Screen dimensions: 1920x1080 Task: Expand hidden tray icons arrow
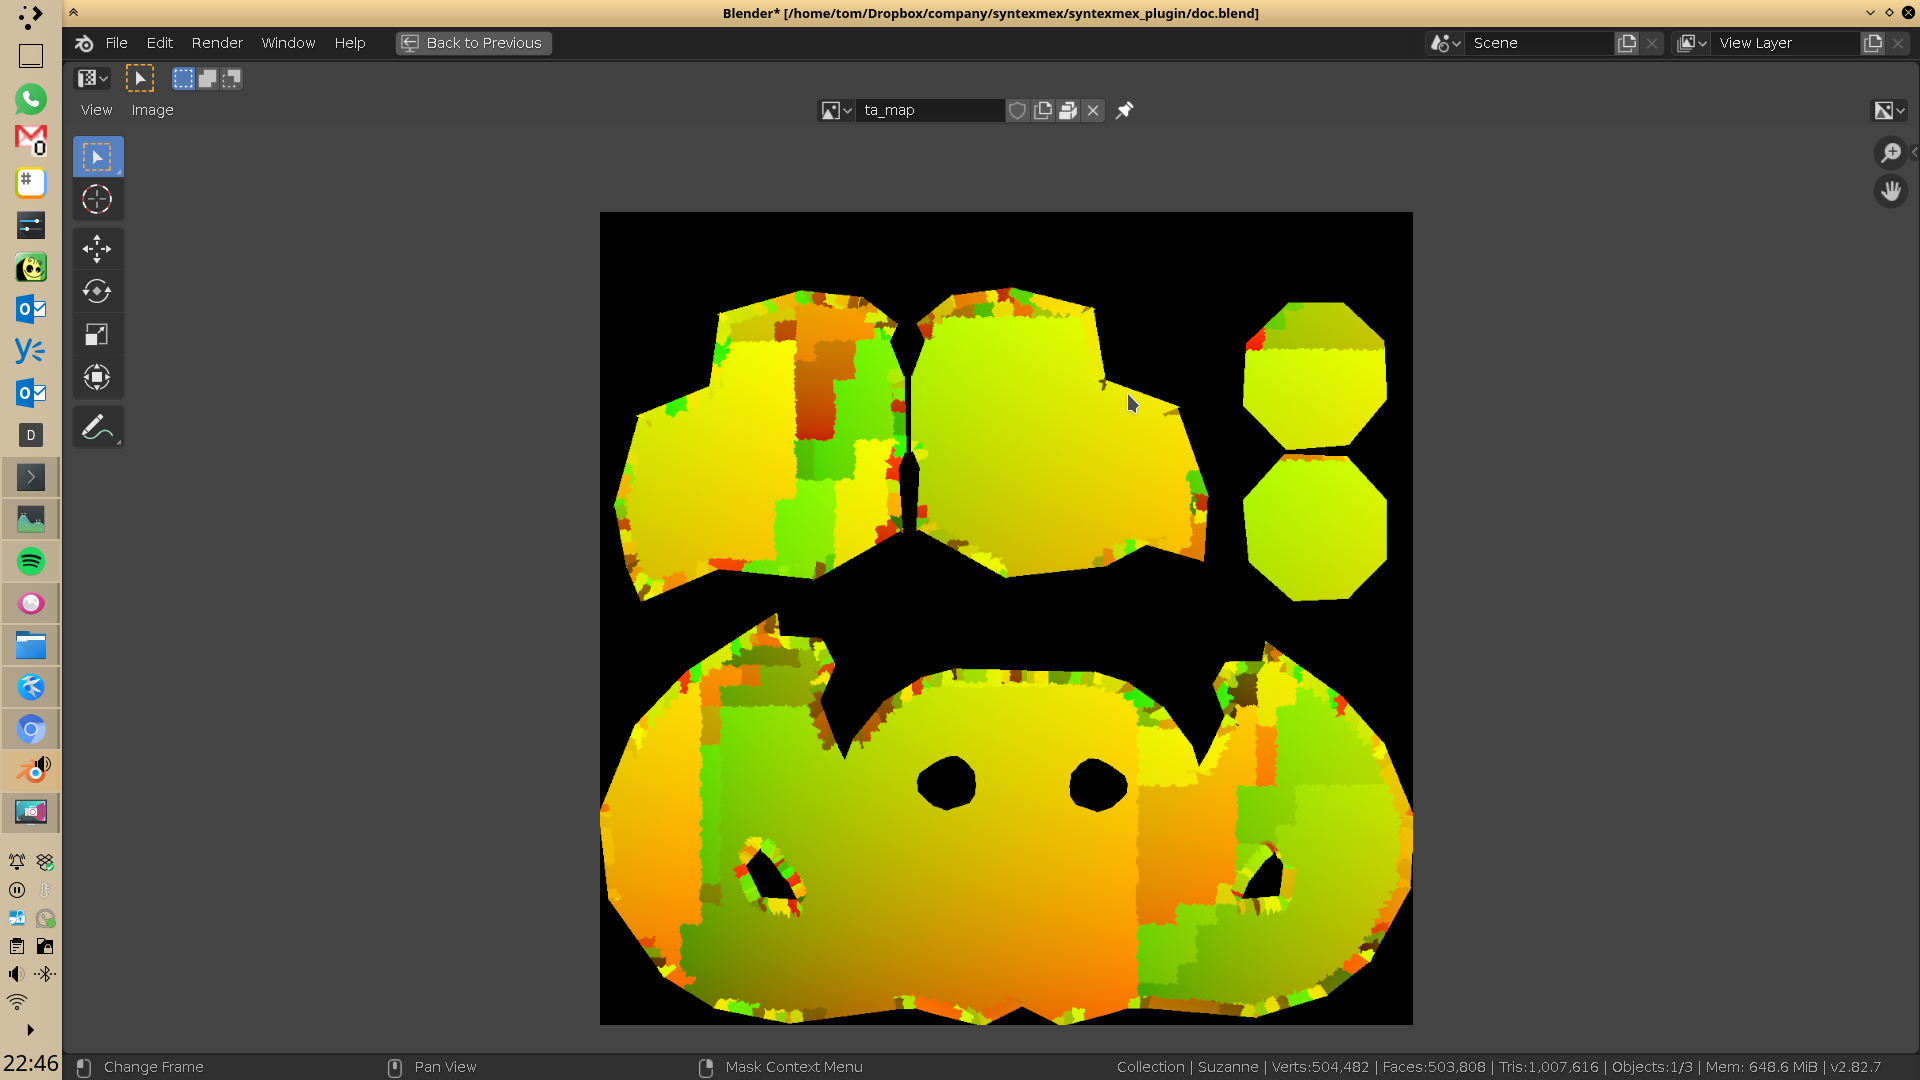tap(30, 1030)
